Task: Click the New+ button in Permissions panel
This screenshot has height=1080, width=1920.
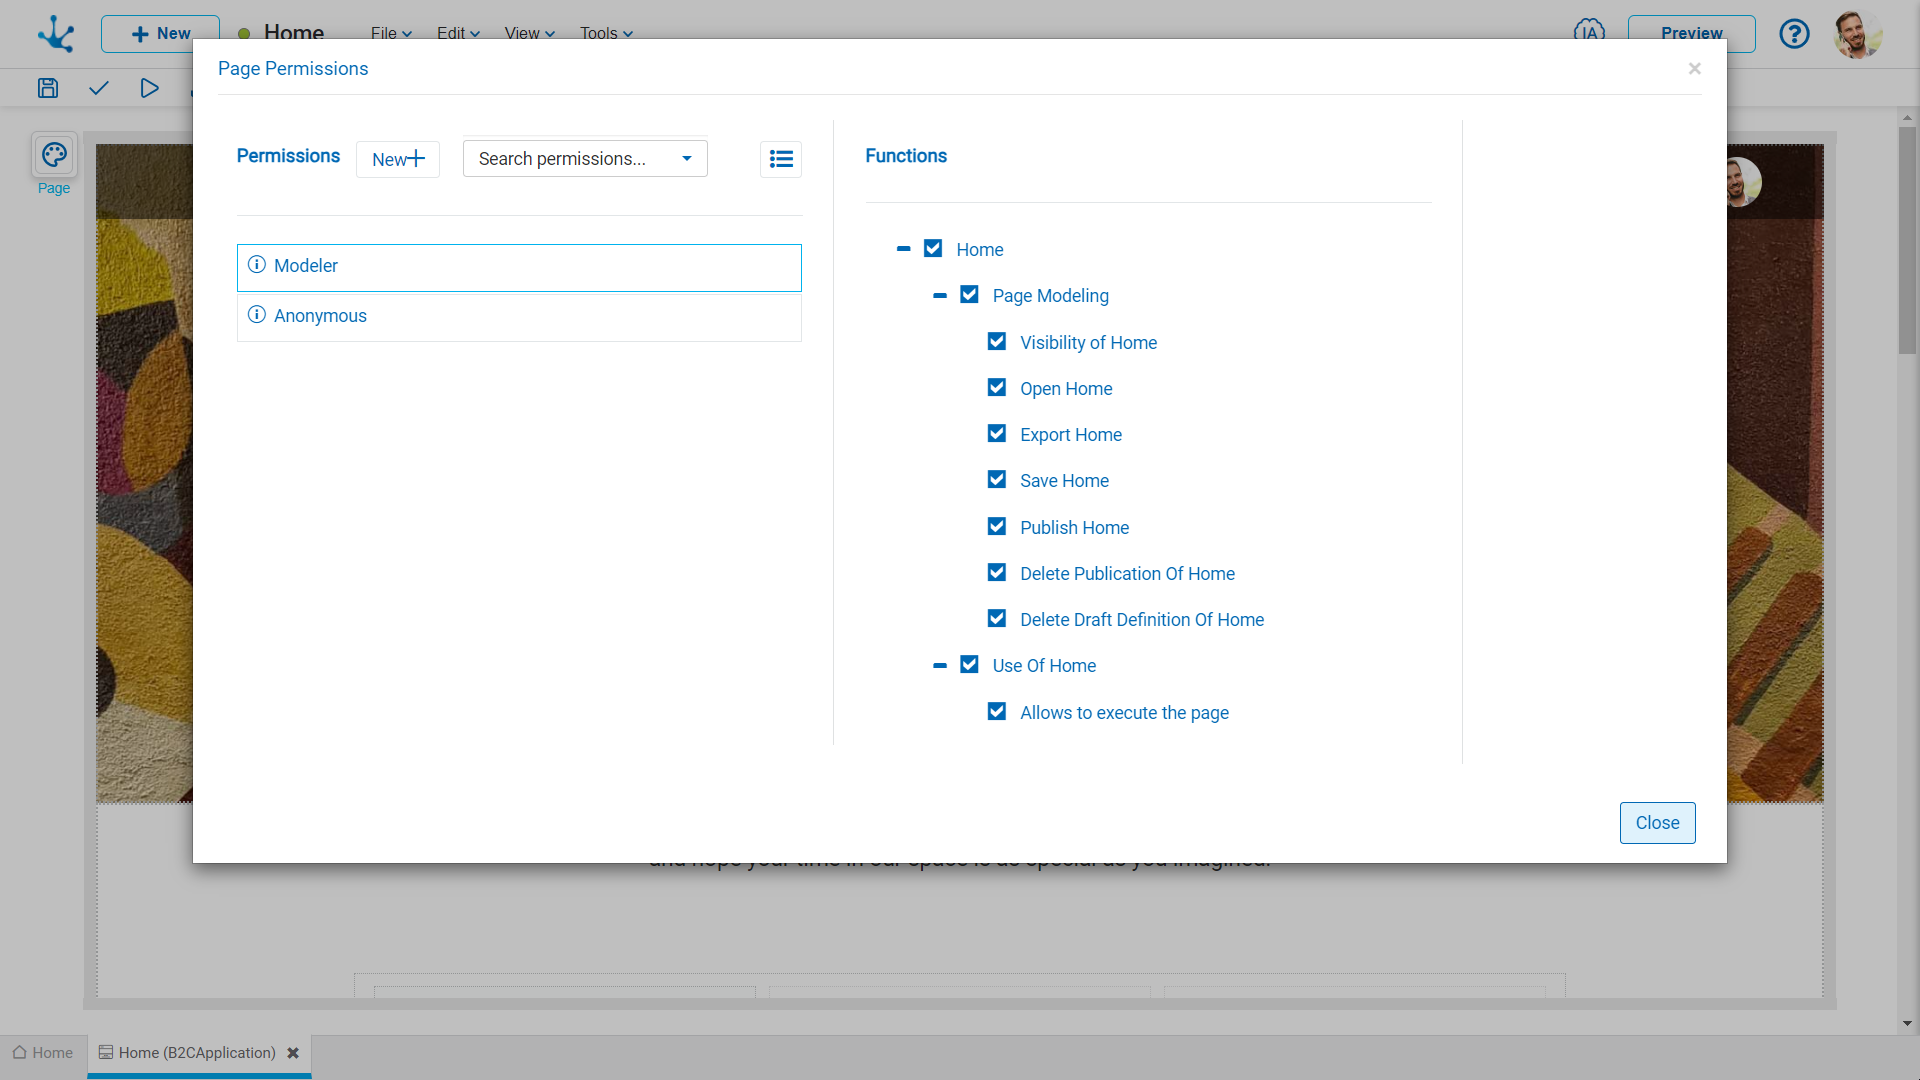Action: (398, 158)
